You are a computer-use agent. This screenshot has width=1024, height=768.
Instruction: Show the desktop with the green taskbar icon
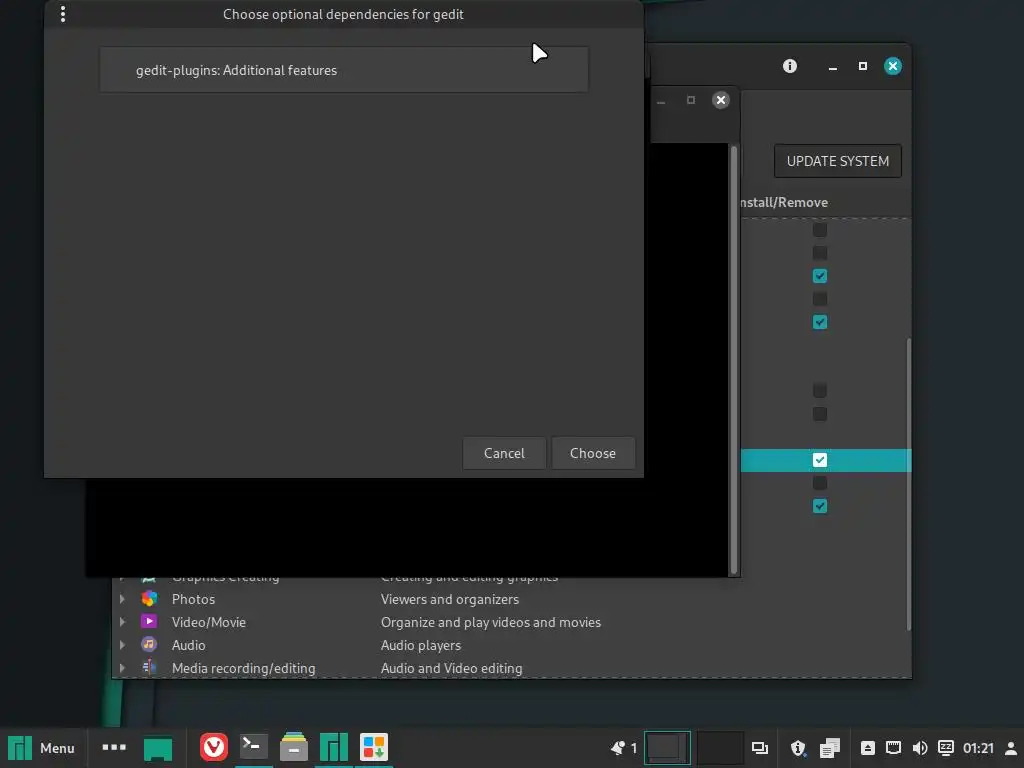click(158, 748)
